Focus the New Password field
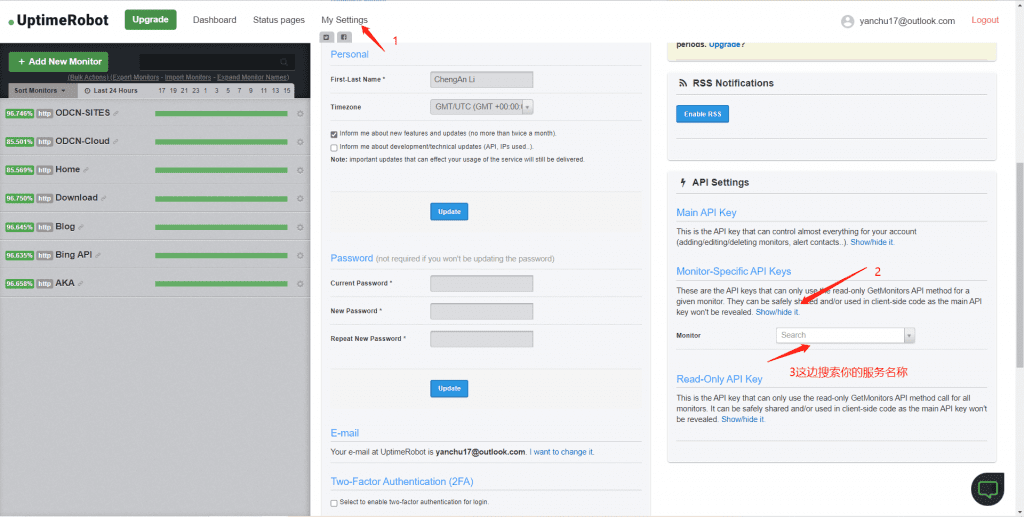 [481, 311]
